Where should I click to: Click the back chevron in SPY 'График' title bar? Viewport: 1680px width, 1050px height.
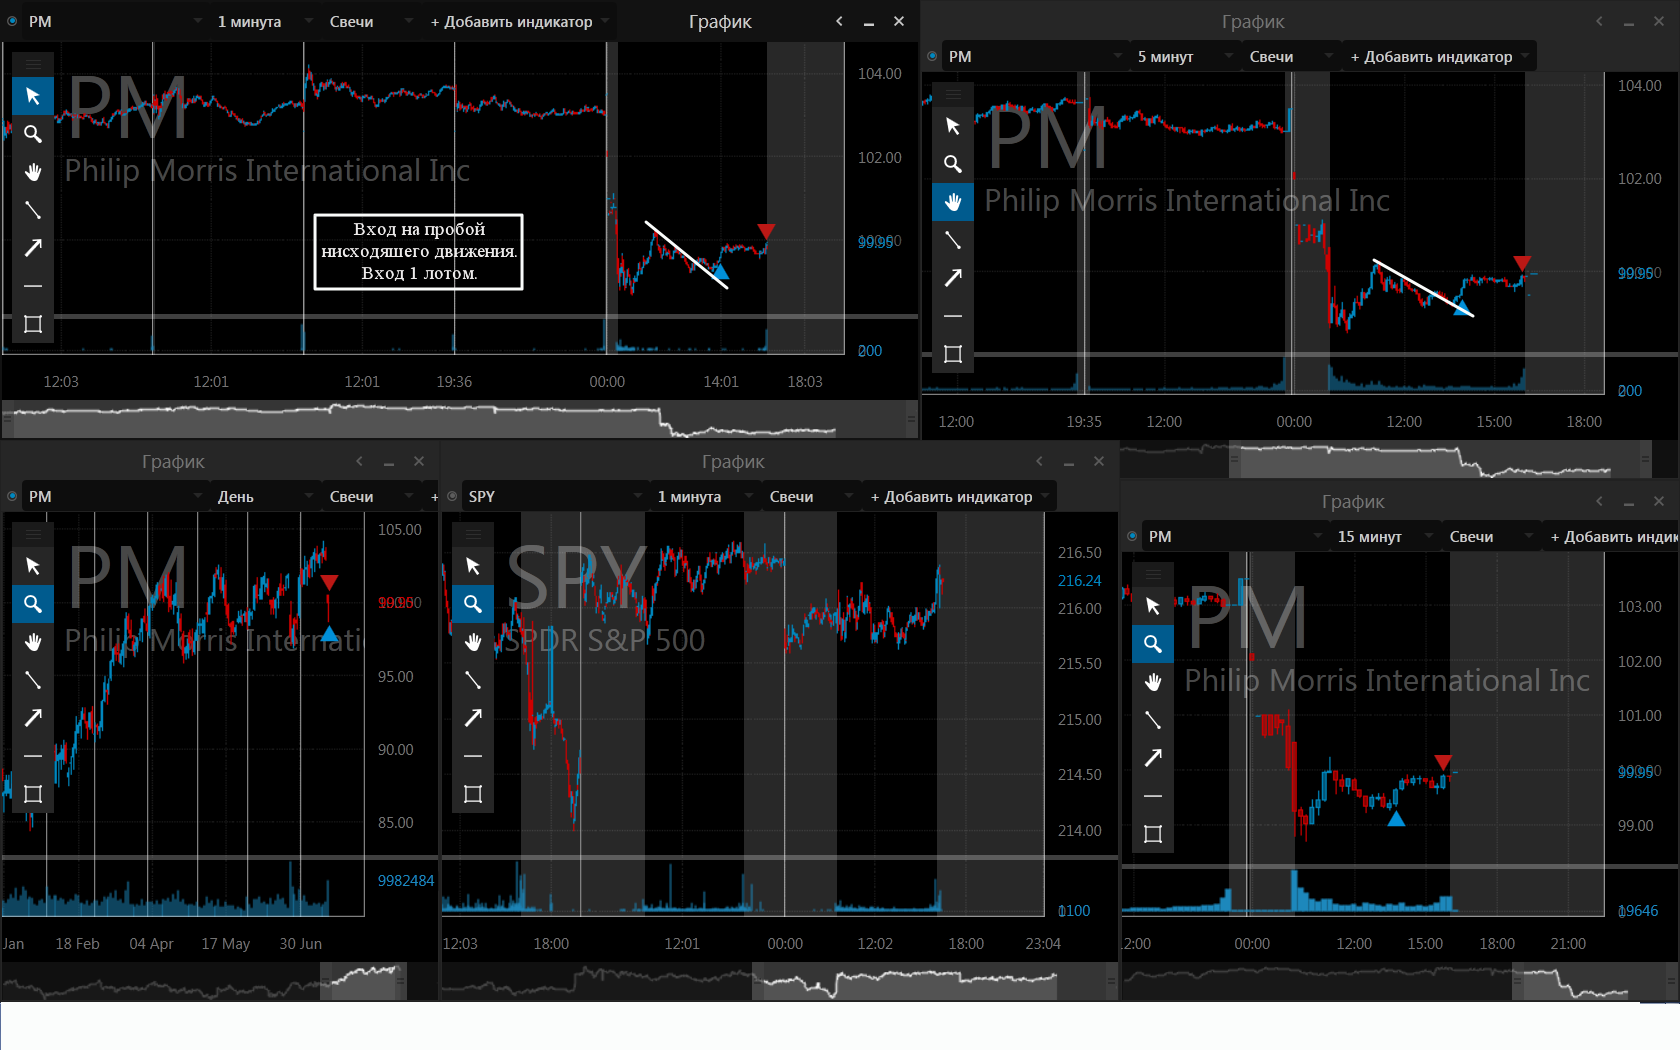[1039, 461]
